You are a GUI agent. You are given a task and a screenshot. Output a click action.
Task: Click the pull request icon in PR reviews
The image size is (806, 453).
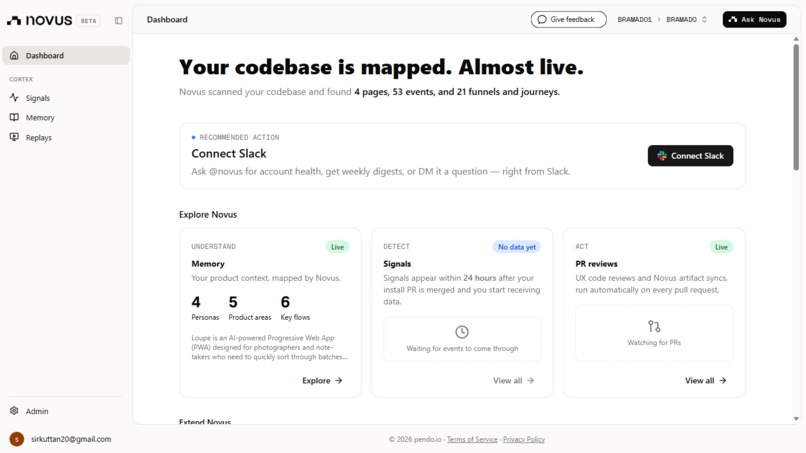(x=654, y=326)
